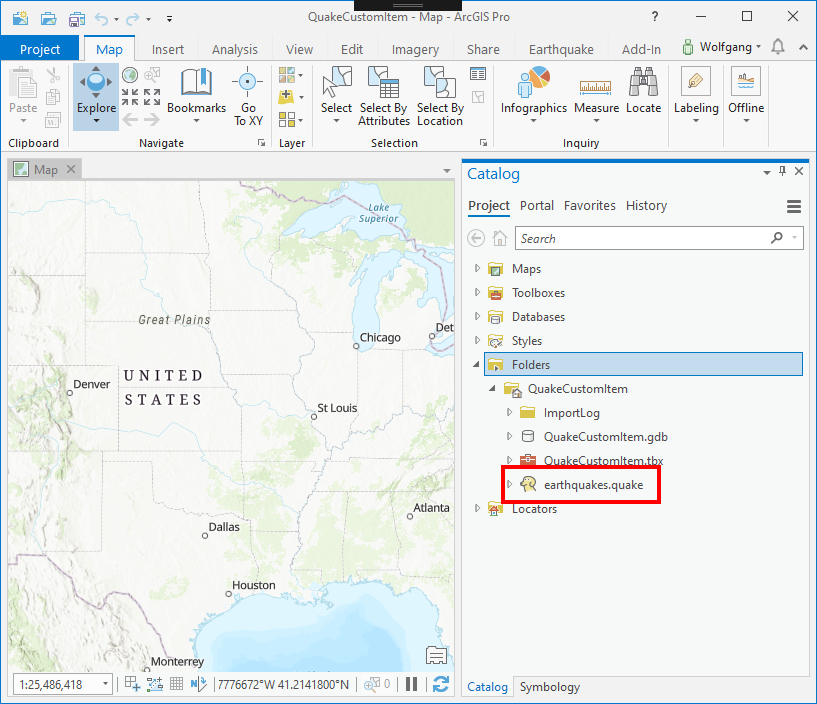Toggle the north constraint icon in status bar
The height and width of the screenshot is (704, 817).
pyautogui.click(x=199, y=684)
